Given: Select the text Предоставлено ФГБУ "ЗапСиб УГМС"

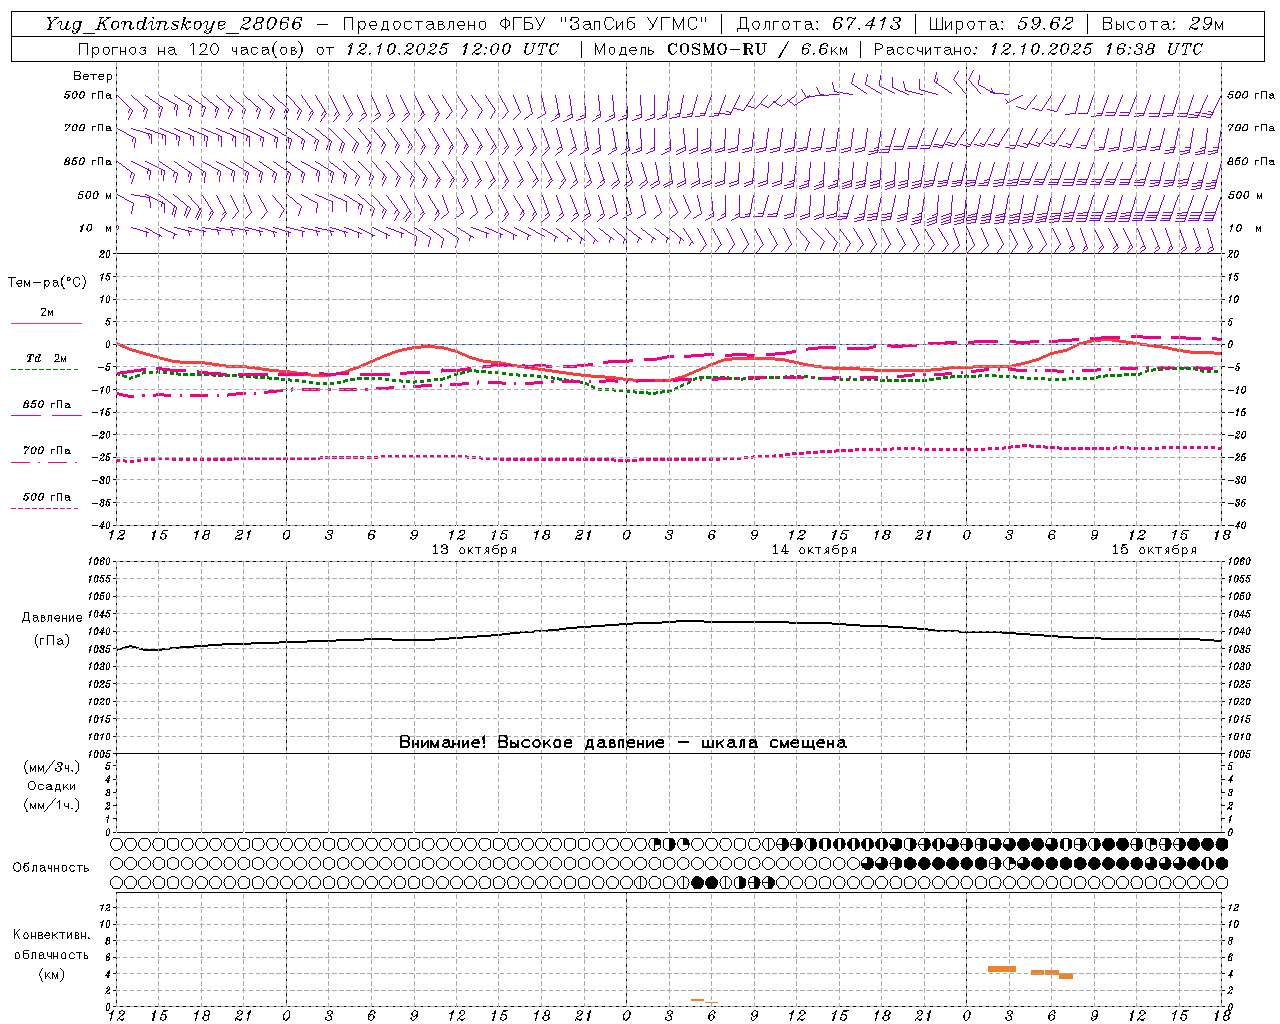Looking at the screenshot, I should [x=526, y=24].
